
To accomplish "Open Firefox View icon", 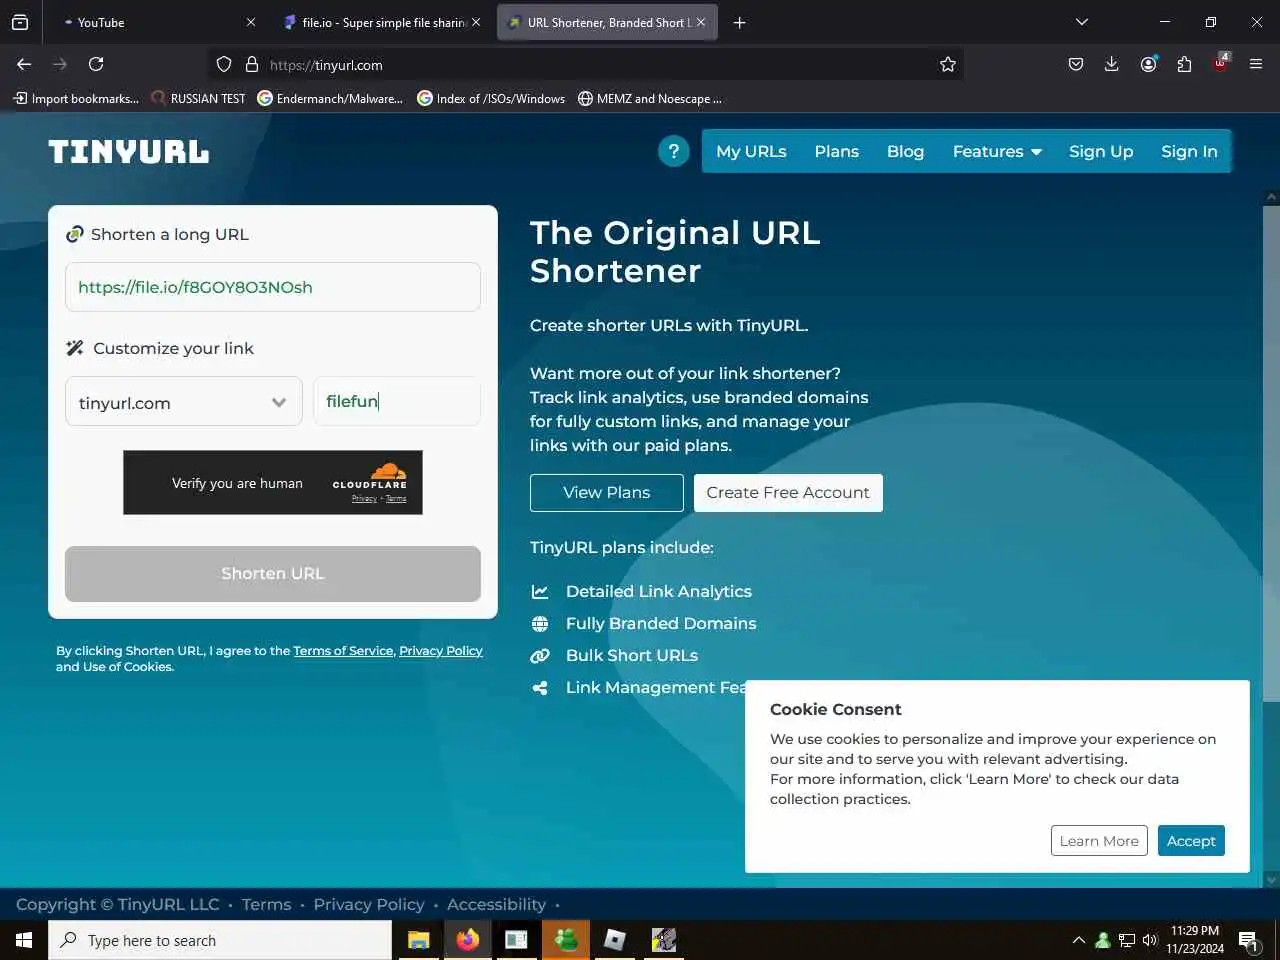I will 20,22.
